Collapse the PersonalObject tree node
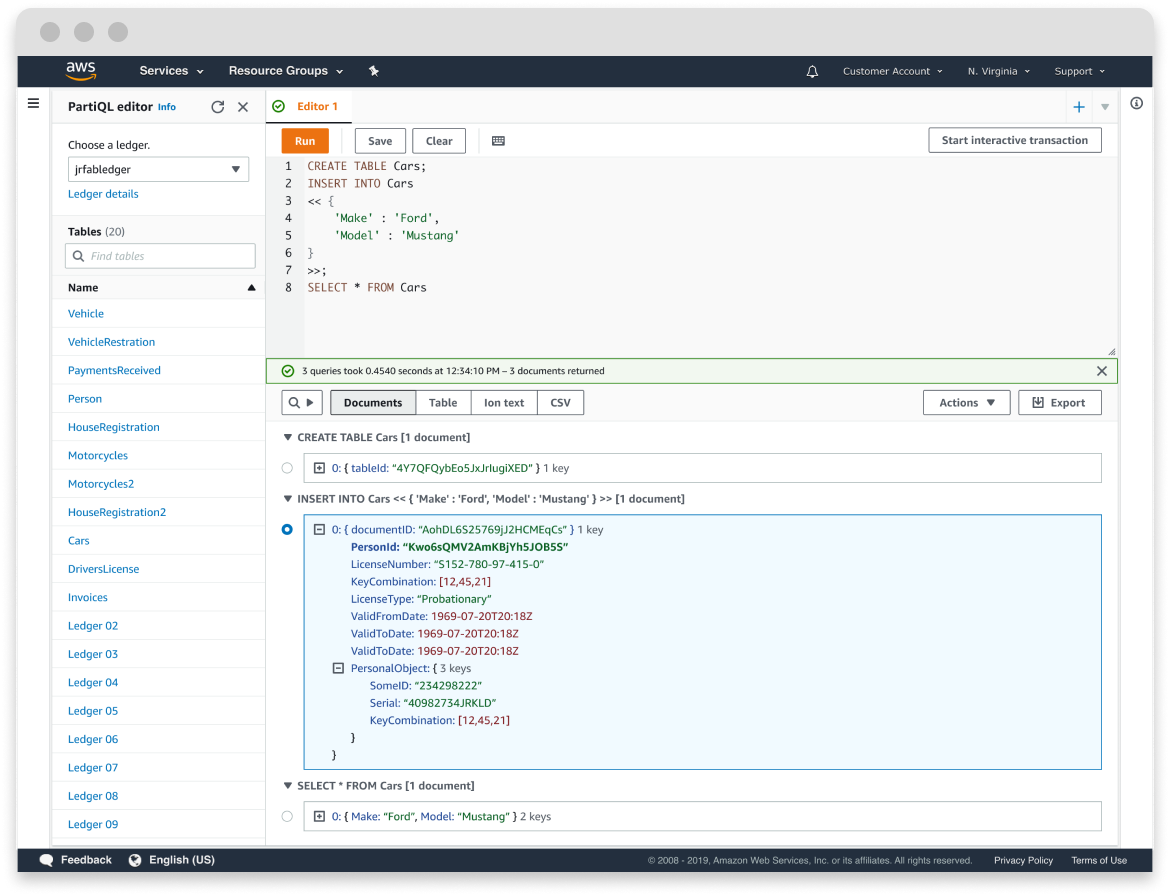The height and width of the screenshot is (896, 1170). [x=338, y=668]
